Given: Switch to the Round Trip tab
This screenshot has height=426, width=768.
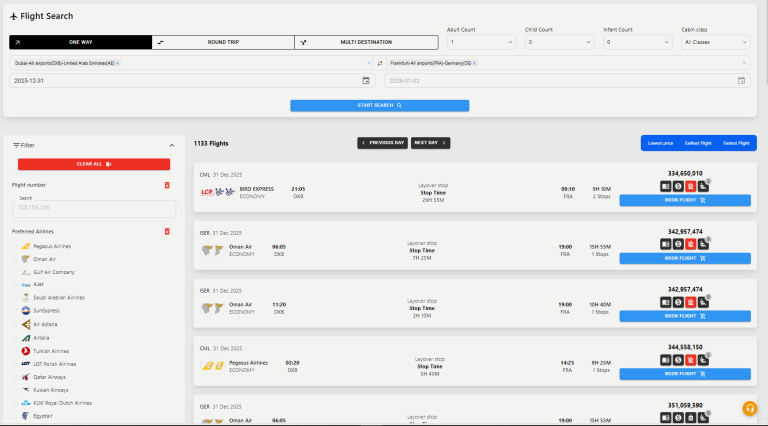Looking at the screenshot, I should [223, 42].
